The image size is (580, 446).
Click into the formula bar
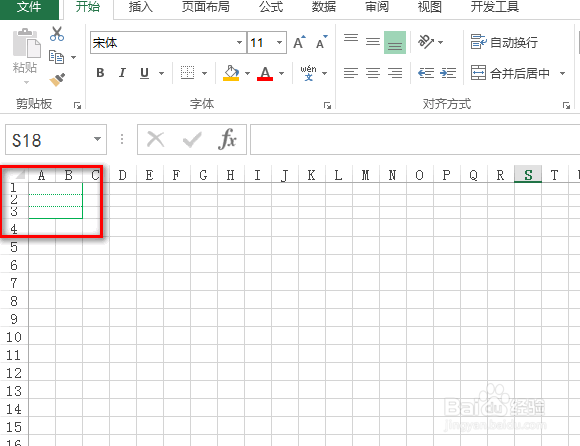[x=415, y=139]
